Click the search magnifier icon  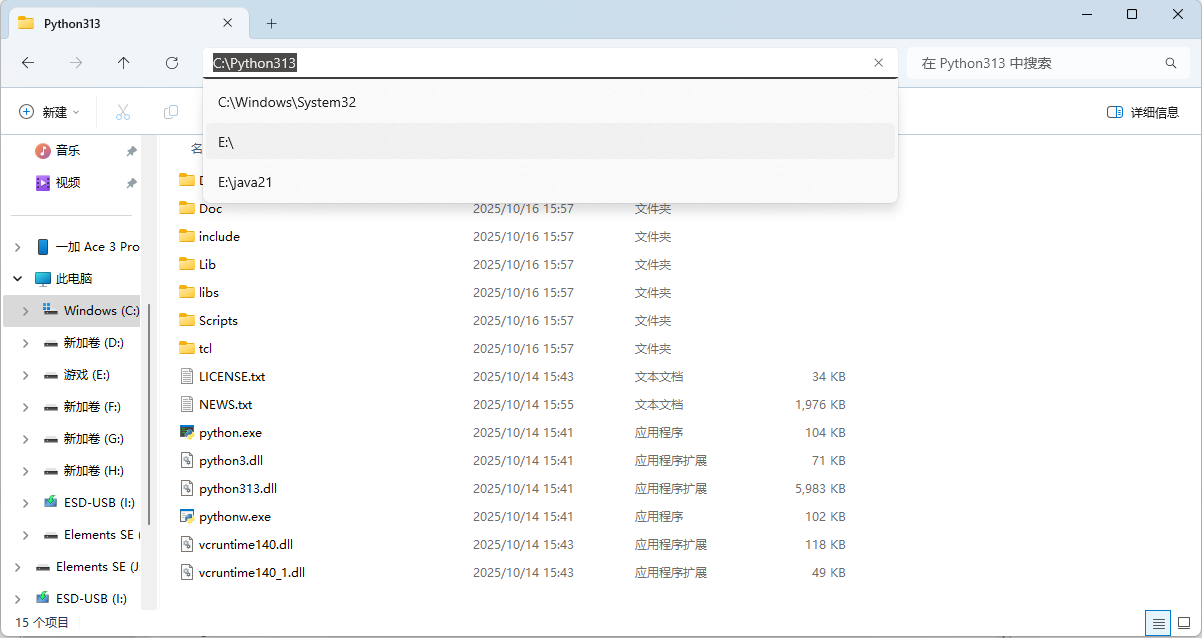click(1171, 63)
